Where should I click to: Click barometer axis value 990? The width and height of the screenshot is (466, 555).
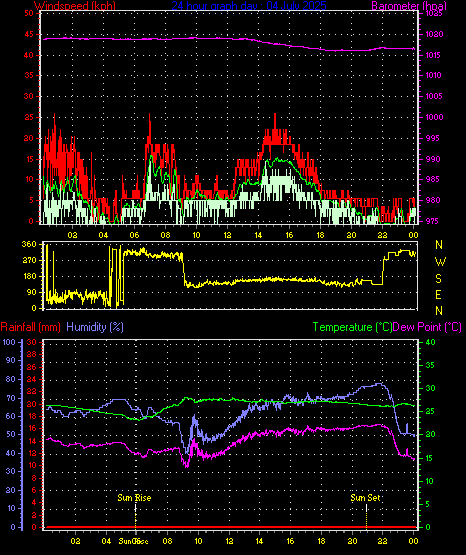pyautogui.click(x=433, y=159)
